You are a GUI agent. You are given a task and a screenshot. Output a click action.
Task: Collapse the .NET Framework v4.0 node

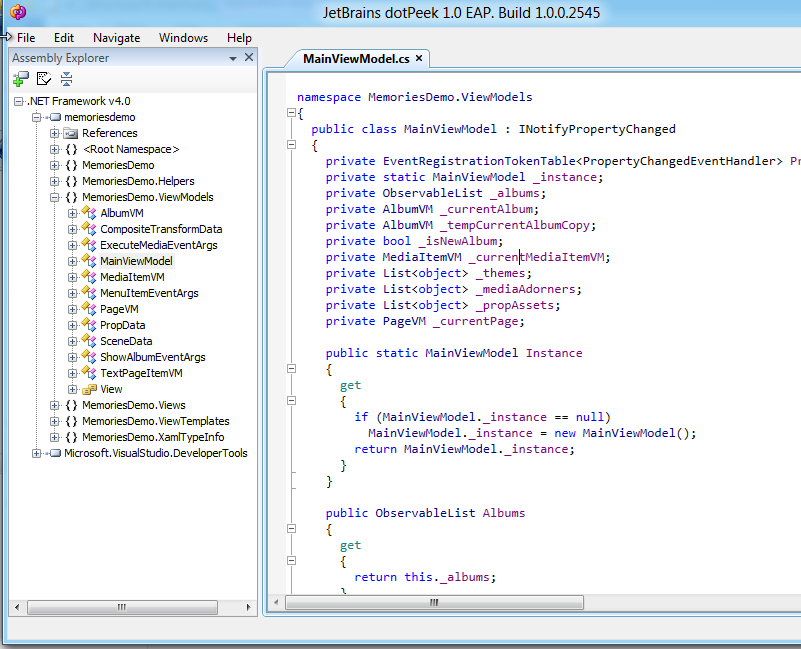pos(19,101)
